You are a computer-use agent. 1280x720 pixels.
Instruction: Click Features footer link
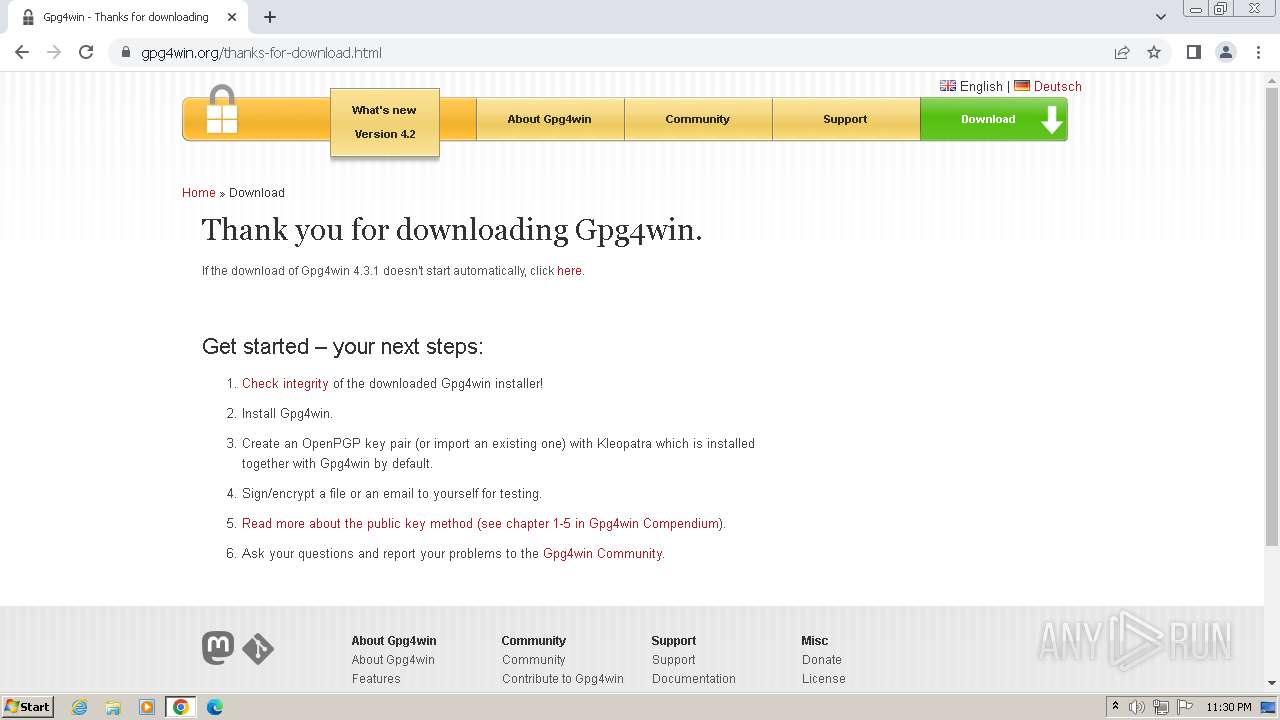coord(376,679)
